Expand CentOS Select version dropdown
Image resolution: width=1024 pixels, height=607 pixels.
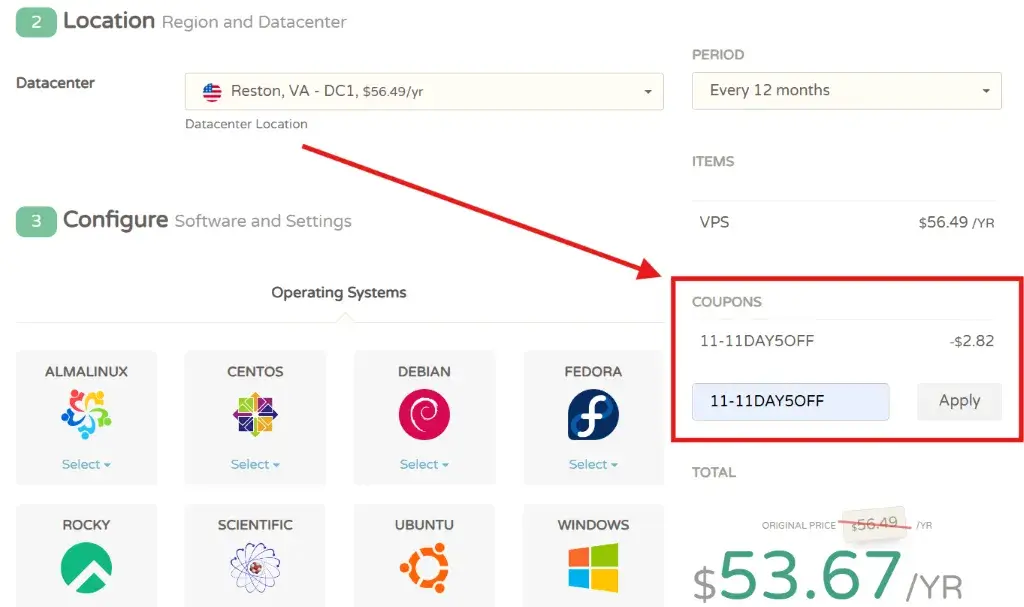click(255, 464)
